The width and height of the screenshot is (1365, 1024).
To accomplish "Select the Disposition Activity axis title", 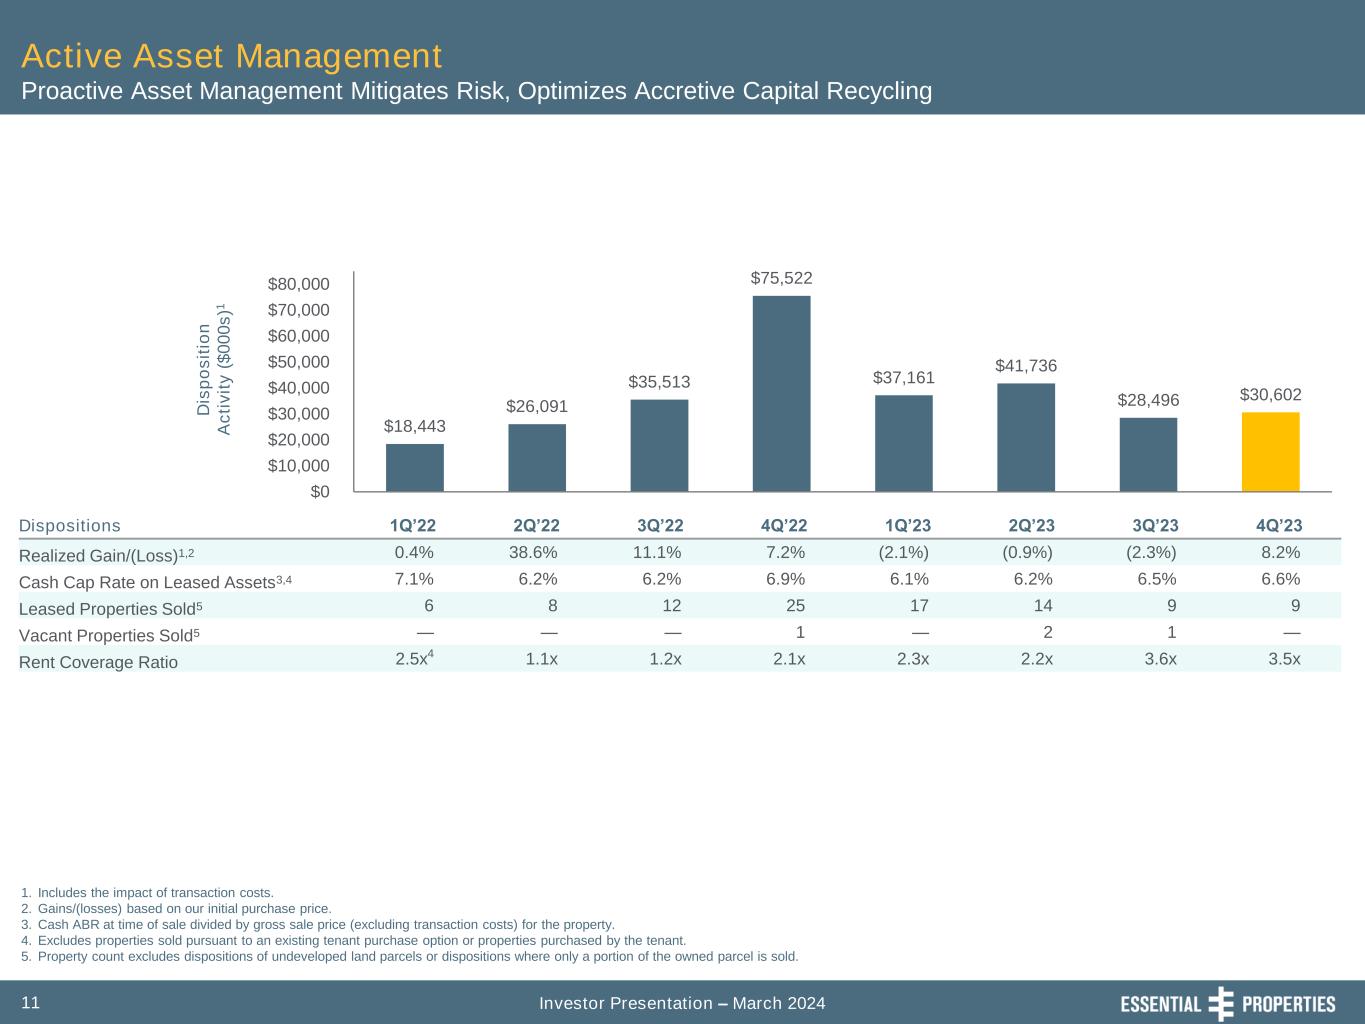I will pyautogui.click(x=216, y=369).
